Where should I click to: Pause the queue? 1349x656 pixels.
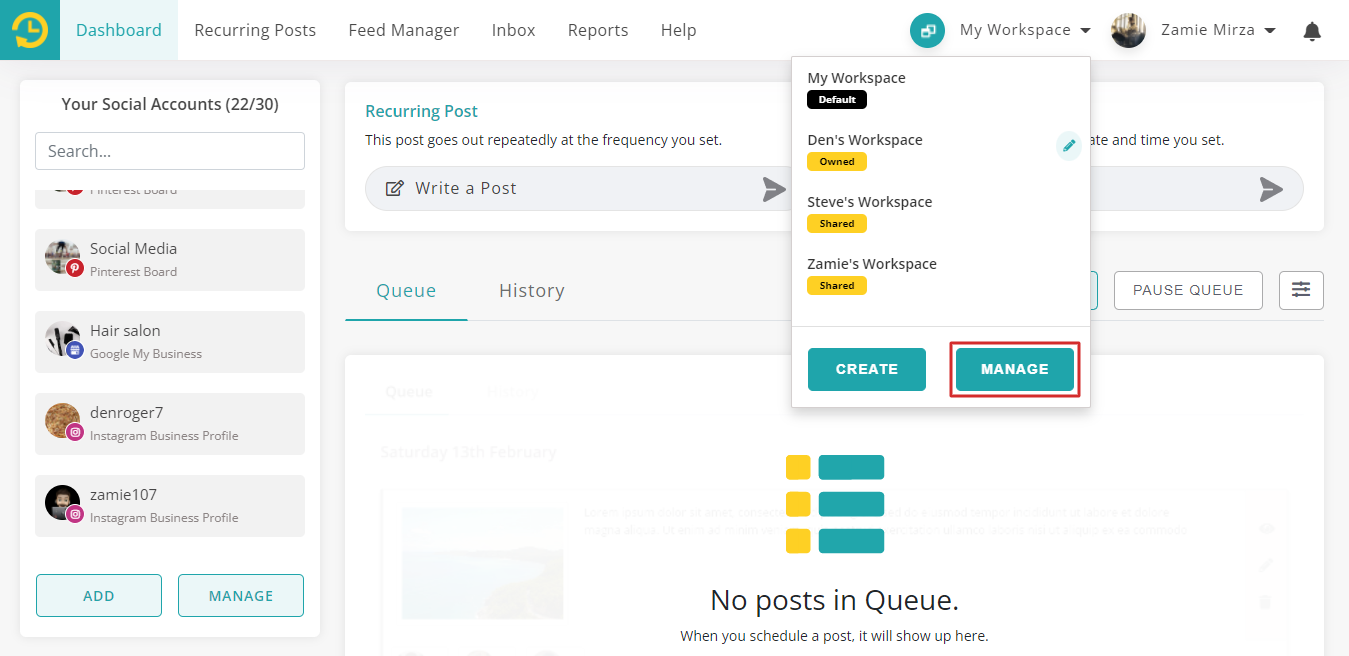(x=1187, y=290)
